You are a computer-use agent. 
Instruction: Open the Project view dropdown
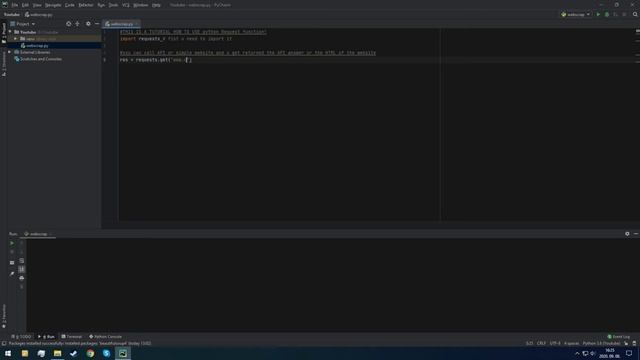23,24
